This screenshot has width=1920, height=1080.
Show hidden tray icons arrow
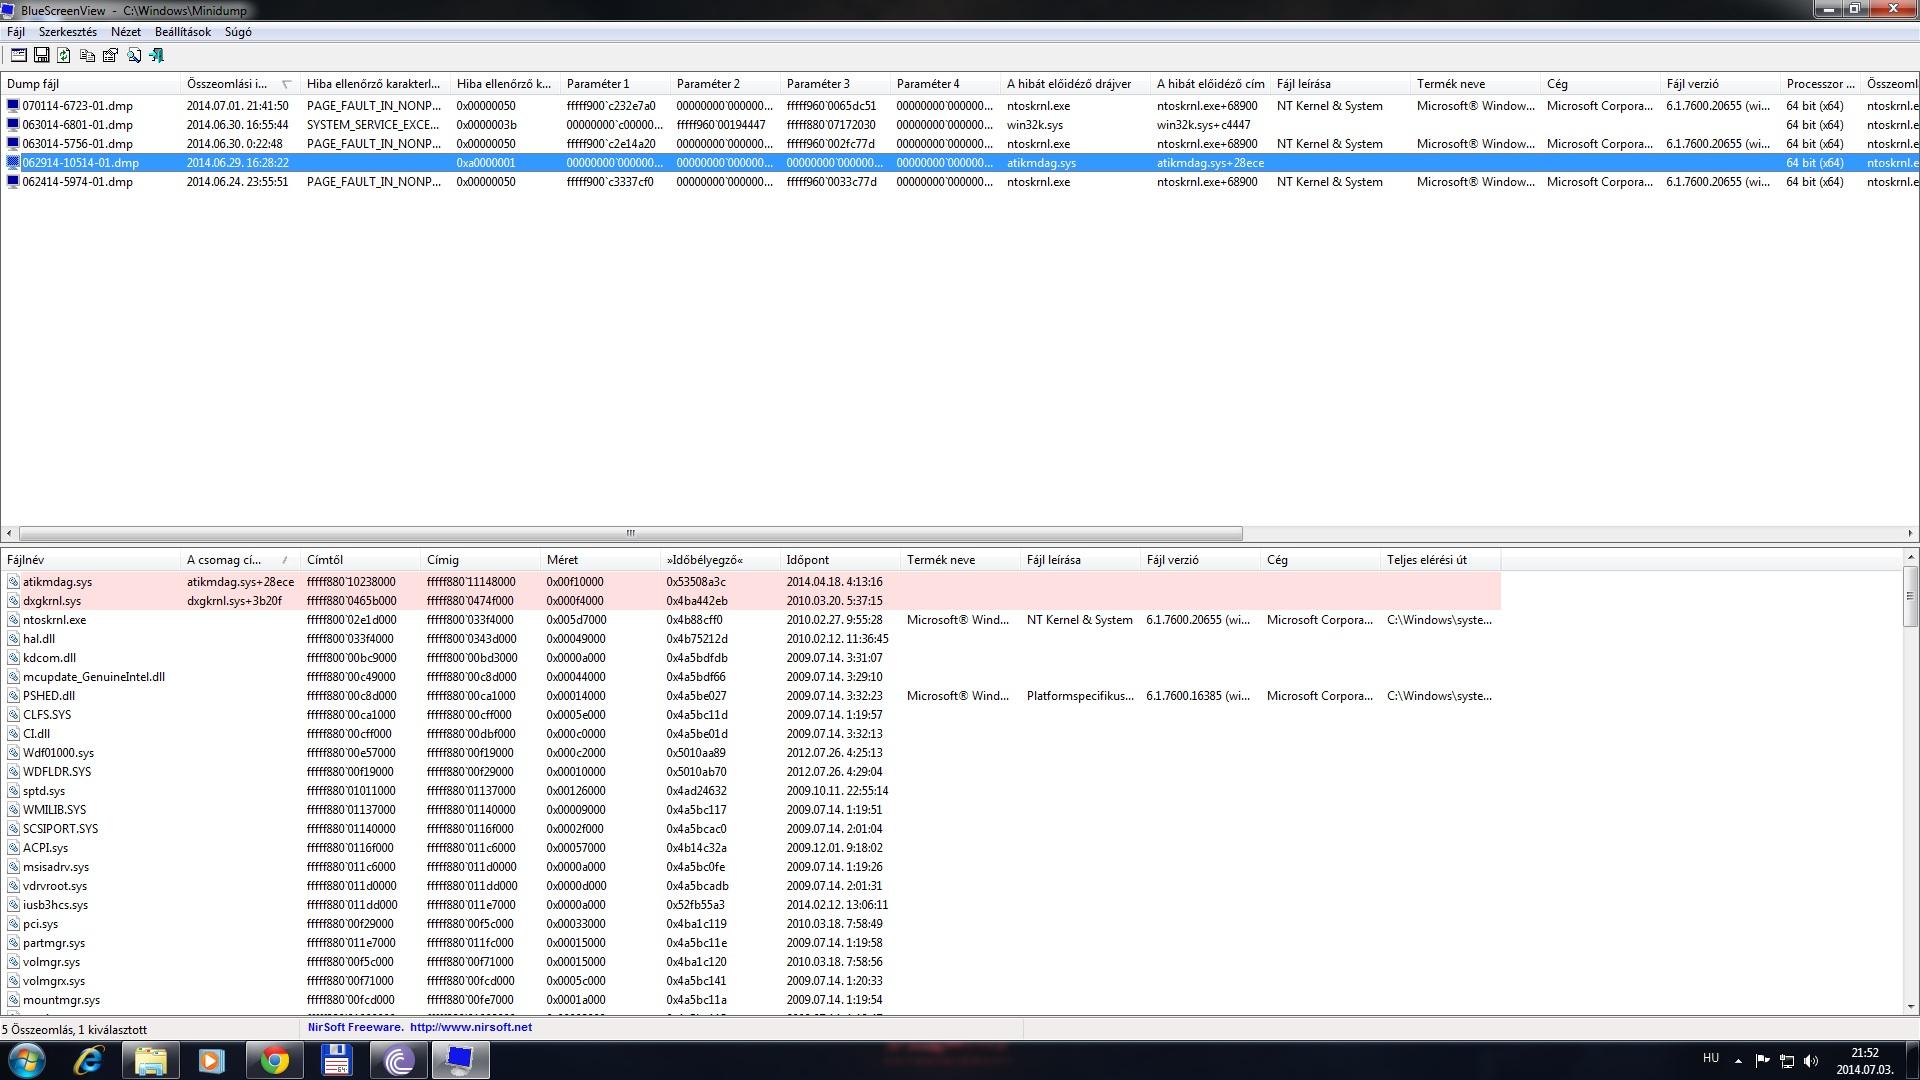[1738, 1060]
